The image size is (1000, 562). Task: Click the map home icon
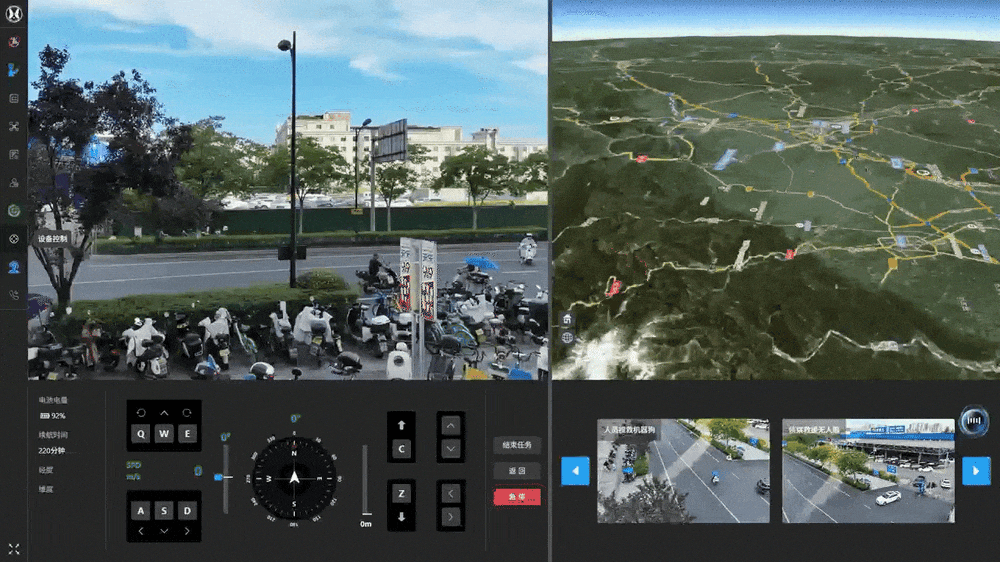tap(567, 319)
